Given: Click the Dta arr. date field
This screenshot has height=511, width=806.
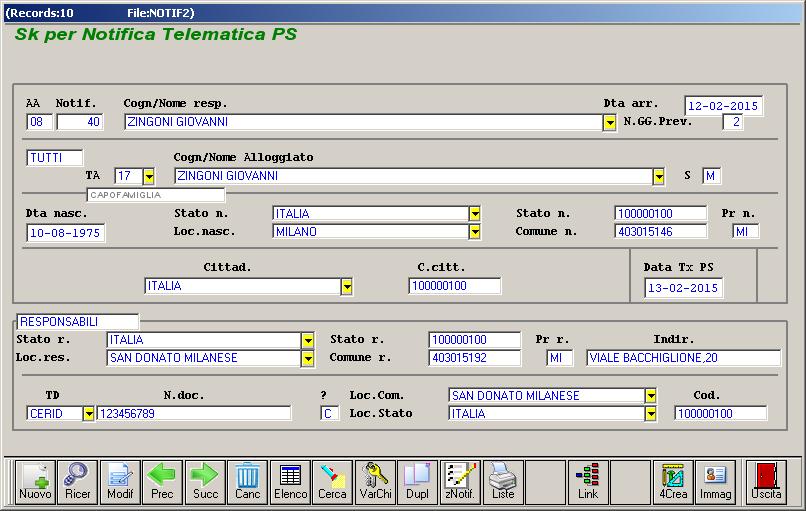Looking at the screenshot, I should [x=723, y=106].
